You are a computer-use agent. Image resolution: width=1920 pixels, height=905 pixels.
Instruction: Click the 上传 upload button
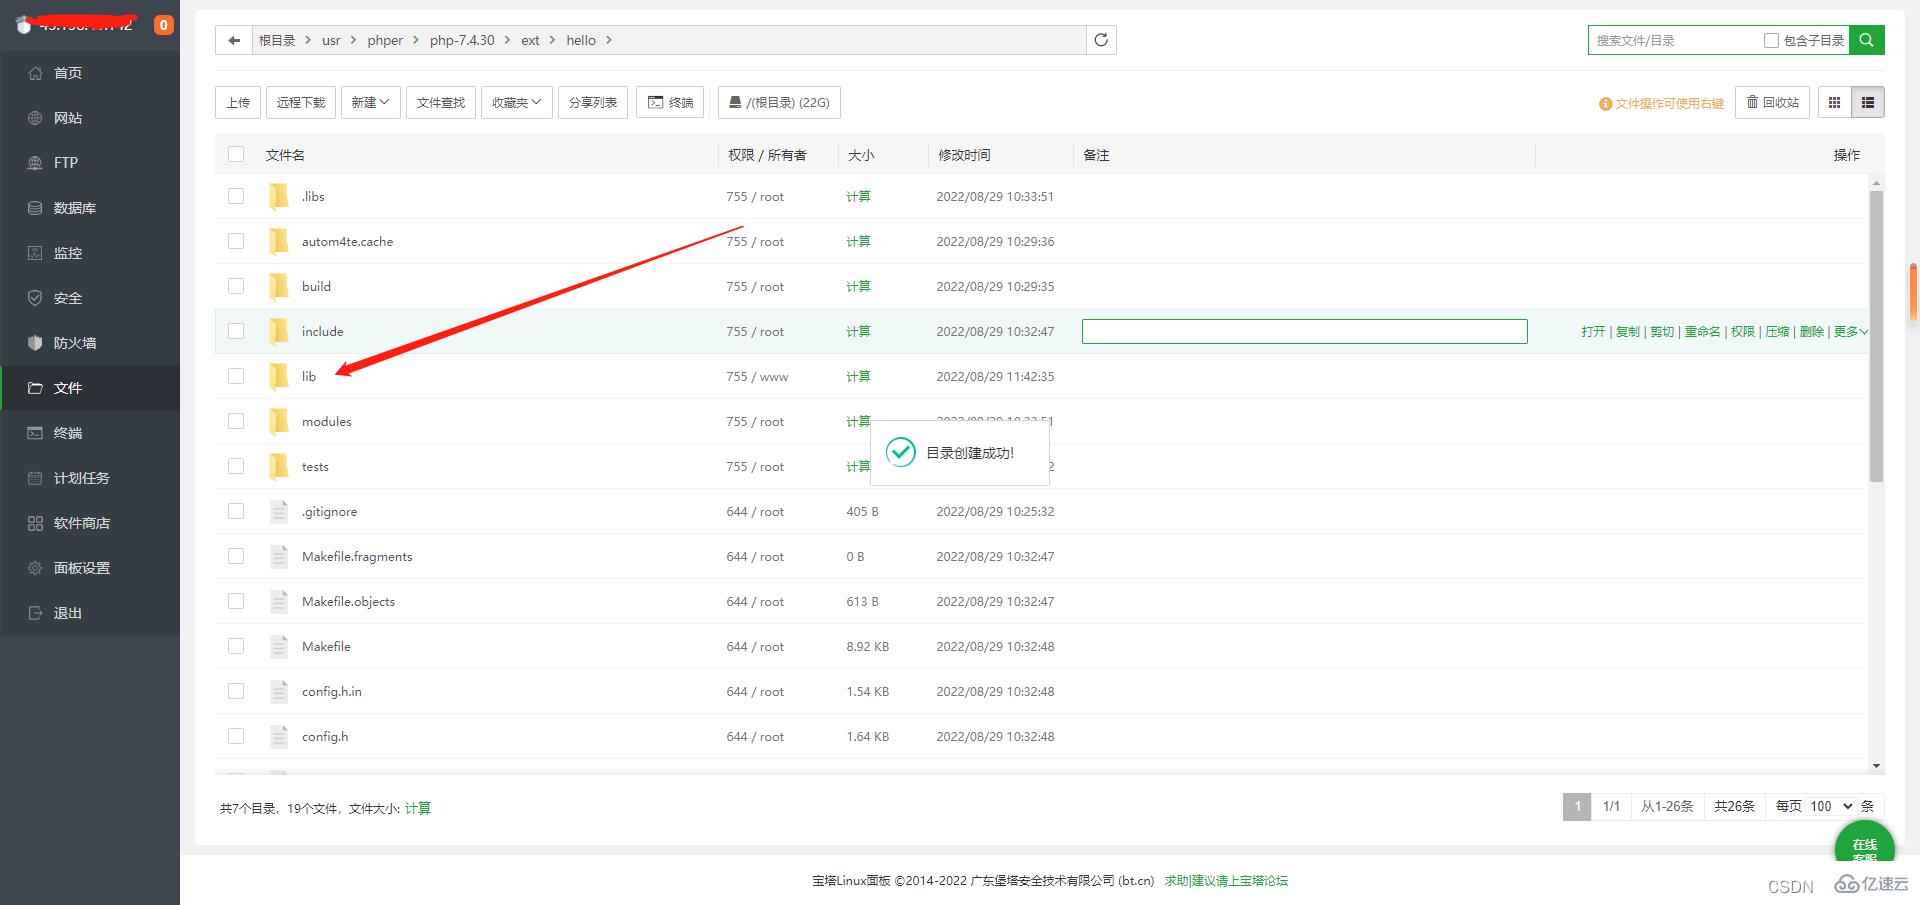point(238,102)
